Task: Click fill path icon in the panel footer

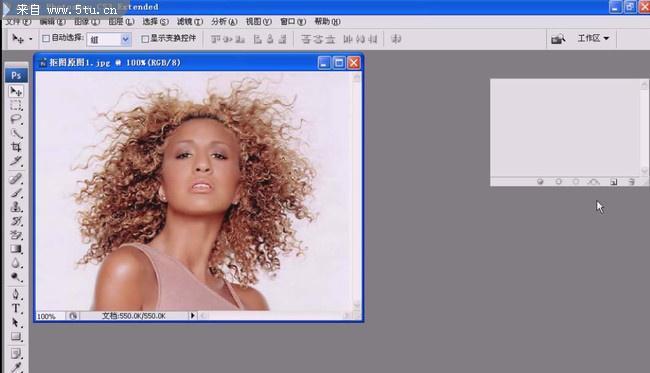Action: pyautogui.click(x=540, y=182)
